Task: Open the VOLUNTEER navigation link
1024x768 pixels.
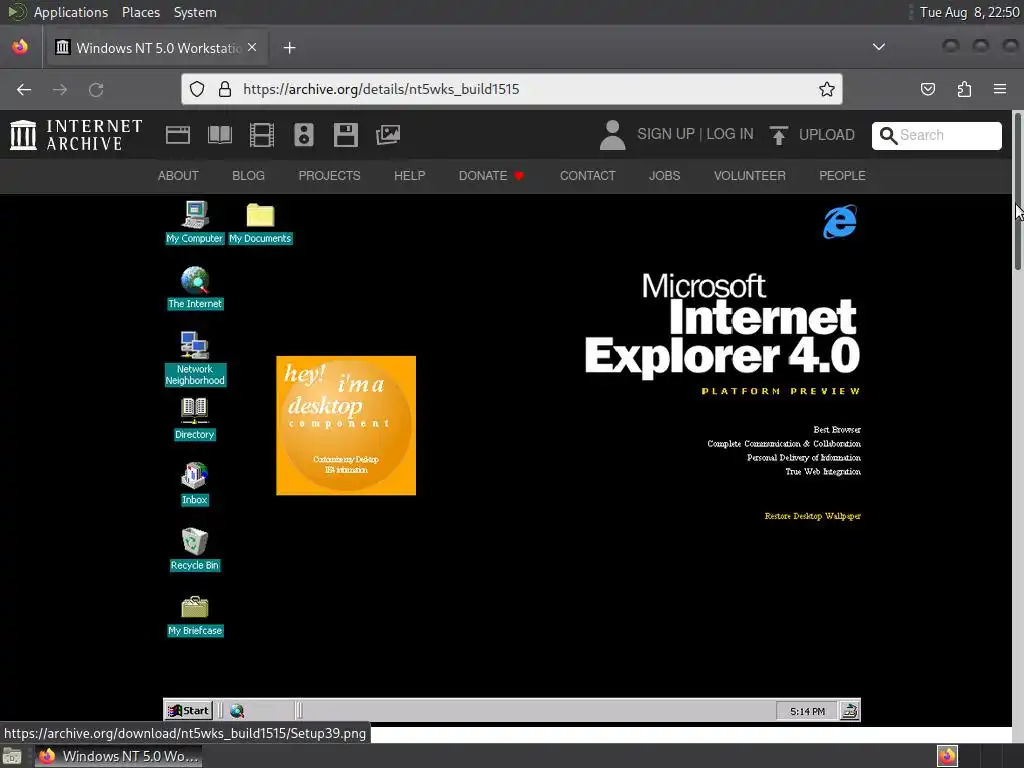Action: tap(749, 176)
